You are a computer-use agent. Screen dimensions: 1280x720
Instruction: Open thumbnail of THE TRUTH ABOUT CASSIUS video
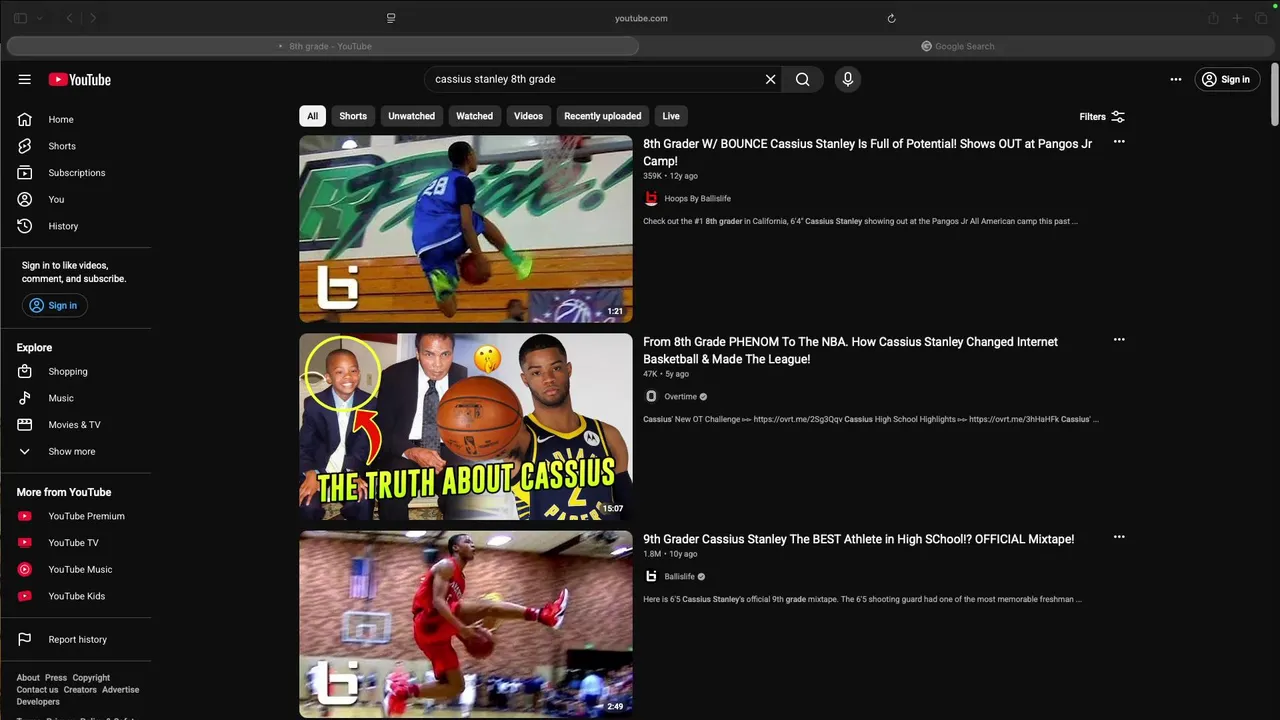pyautogui.click(x=466, y=427)
